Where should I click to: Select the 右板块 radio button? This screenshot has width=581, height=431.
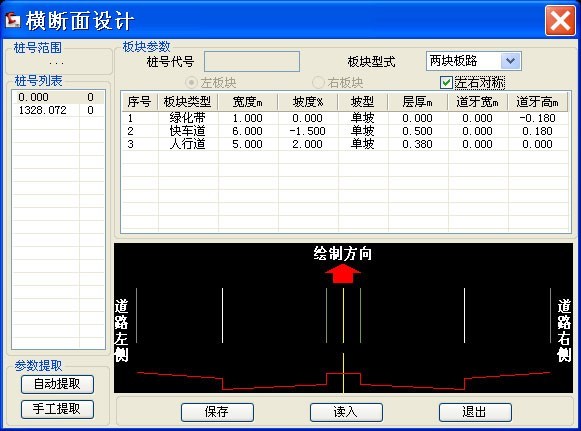318,82
